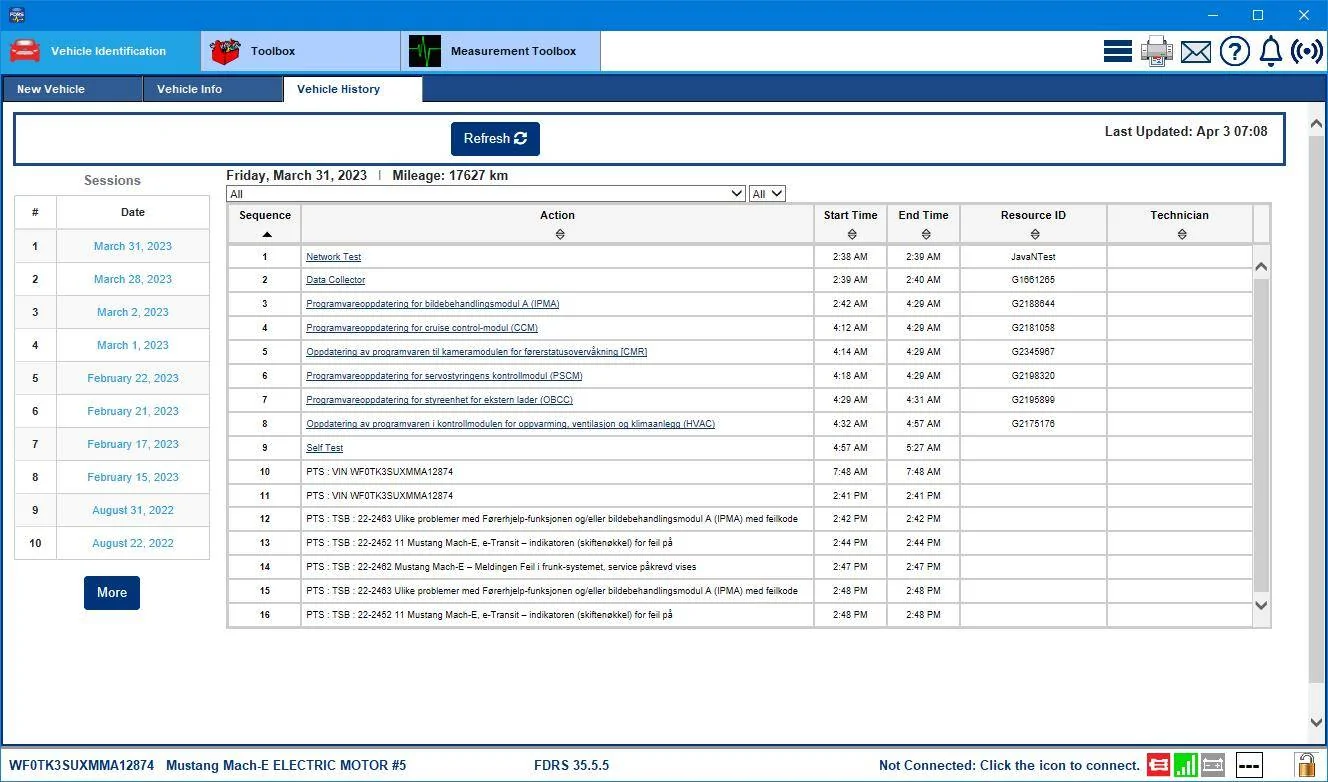This screenshot has height=782, width=1328.
Task: Click the green signal bars icon
Action: pyautogui.click(x=1185, y=765)
